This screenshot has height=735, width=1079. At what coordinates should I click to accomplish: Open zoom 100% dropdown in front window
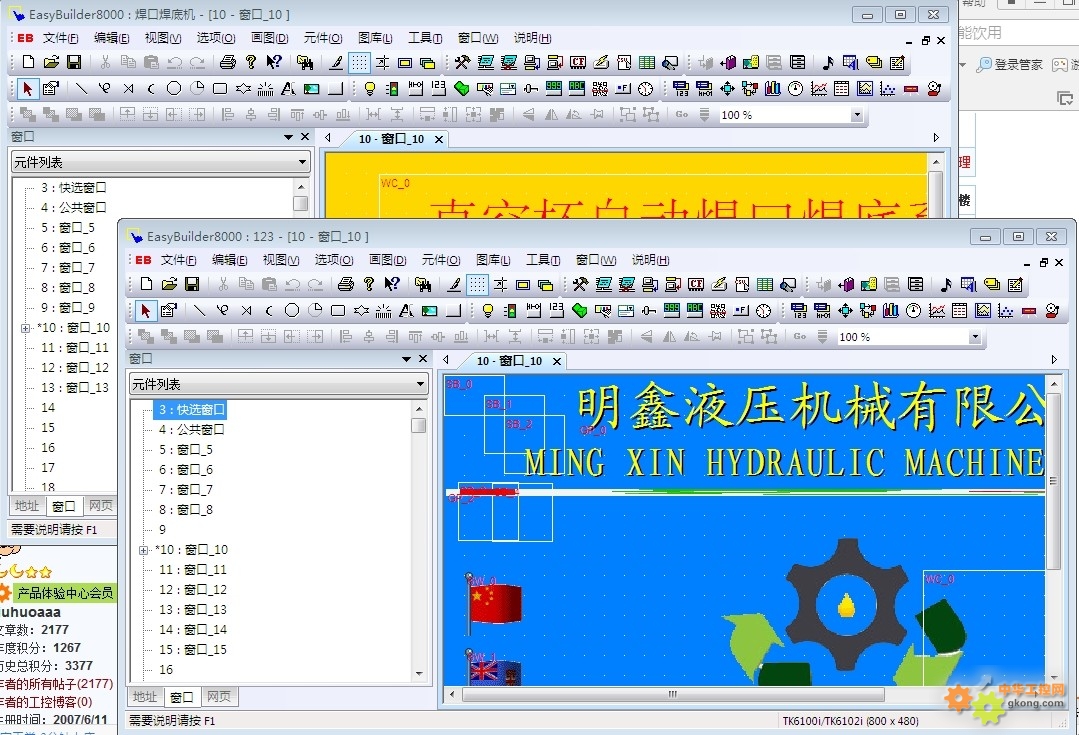pos(975,337)
